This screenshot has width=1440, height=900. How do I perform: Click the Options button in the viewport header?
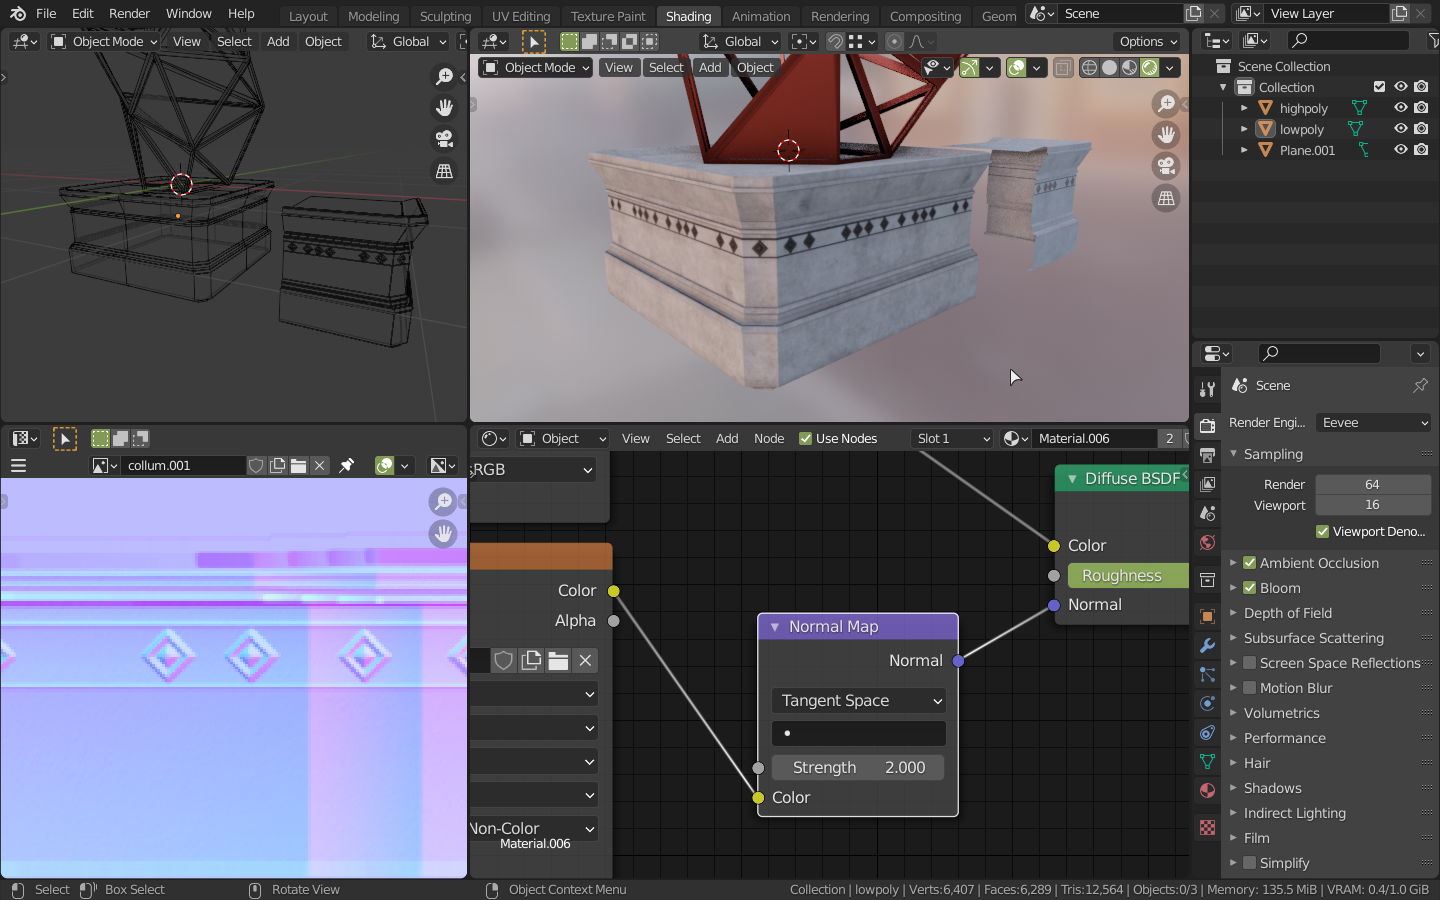pos(1148,41)
